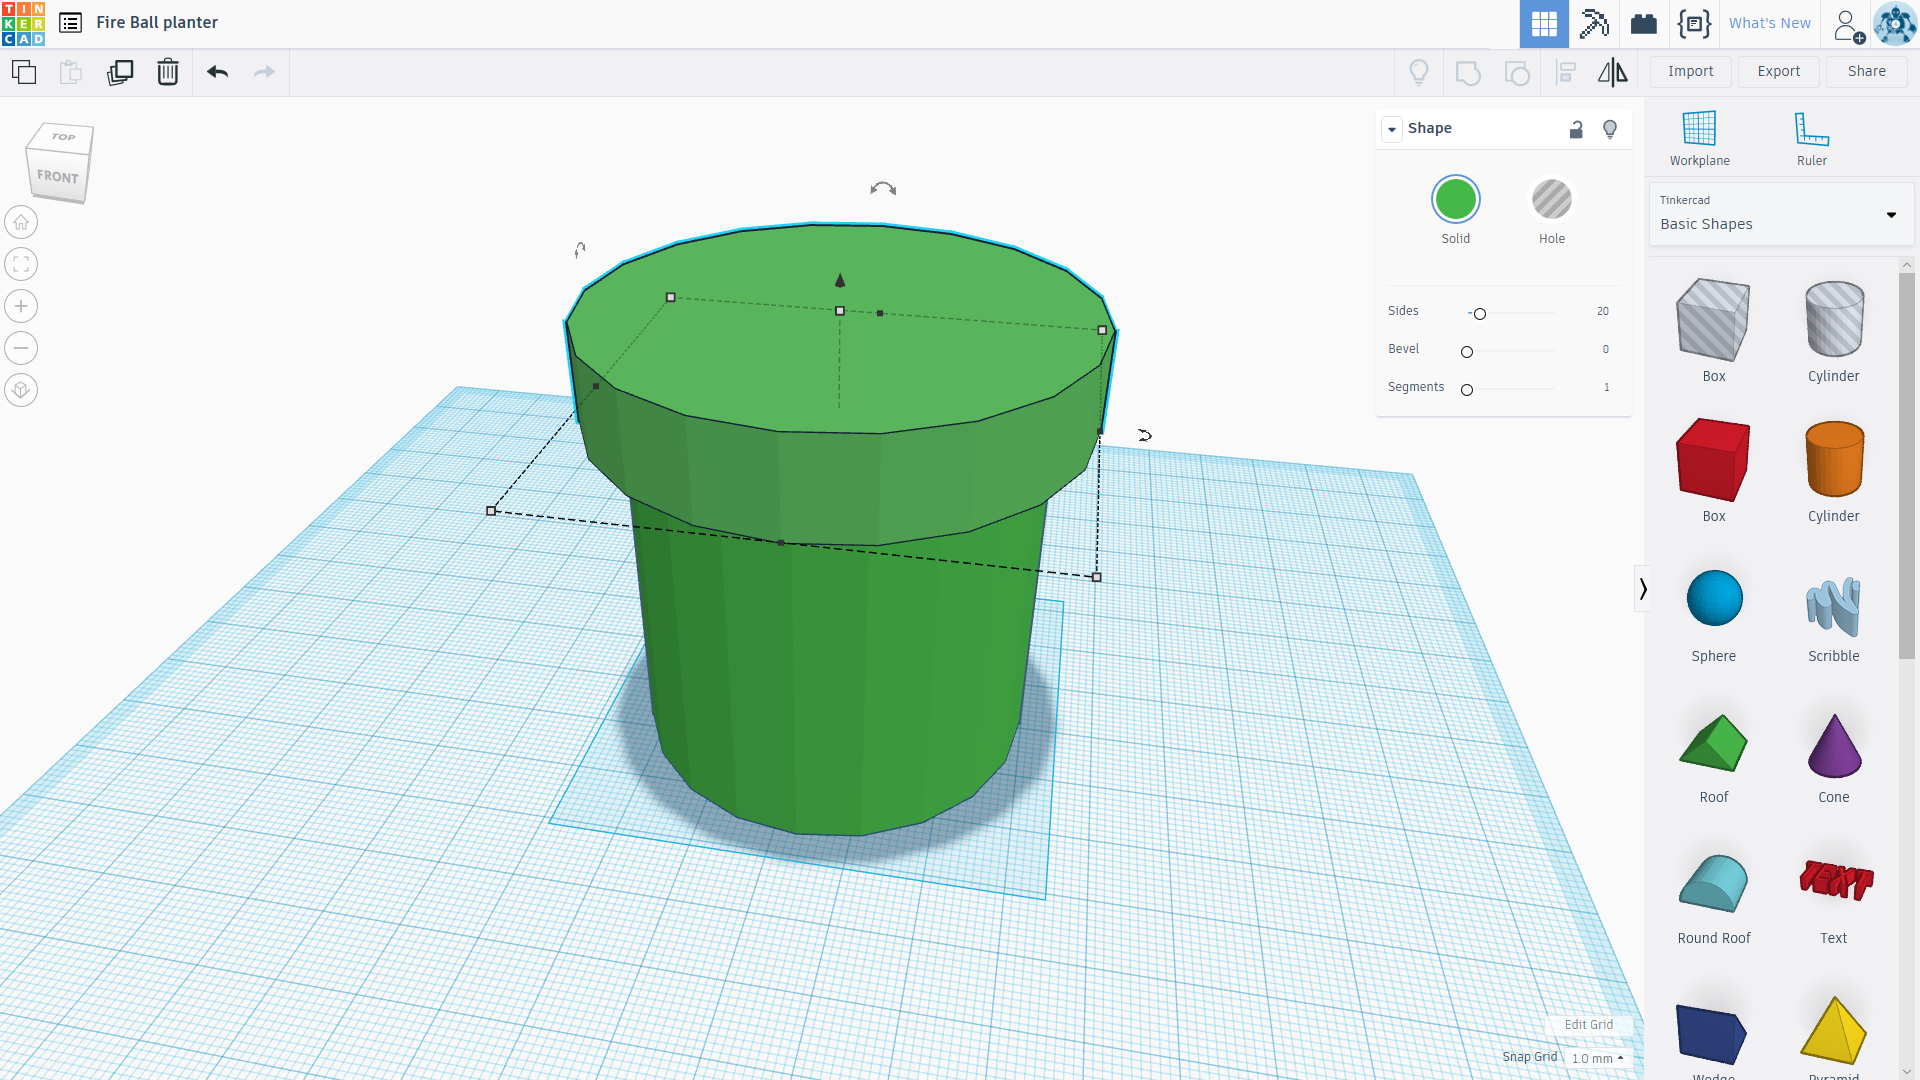Click the TOP face of view cube
The image size is (1920, 1080).
tap(64, 137)
